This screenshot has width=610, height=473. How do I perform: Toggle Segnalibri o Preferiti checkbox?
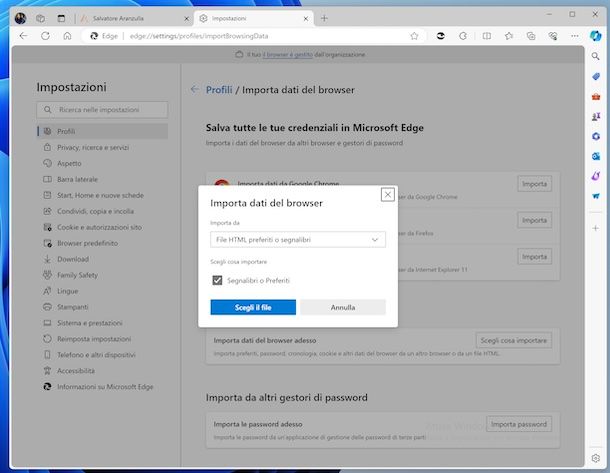click(x=217, y=280)
